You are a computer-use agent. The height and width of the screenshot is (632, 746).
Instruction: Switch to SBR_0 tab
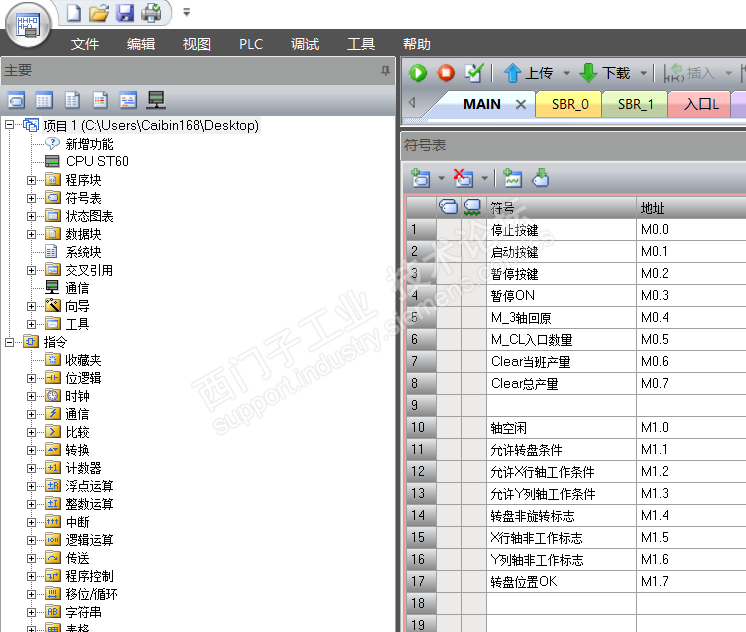pos(569,104)
